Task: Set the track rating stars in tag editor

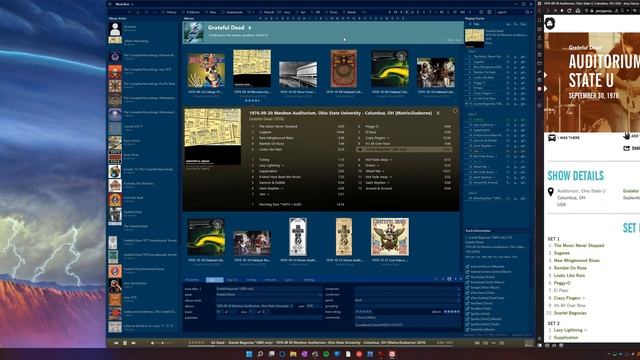Action: tap(364, 312)
